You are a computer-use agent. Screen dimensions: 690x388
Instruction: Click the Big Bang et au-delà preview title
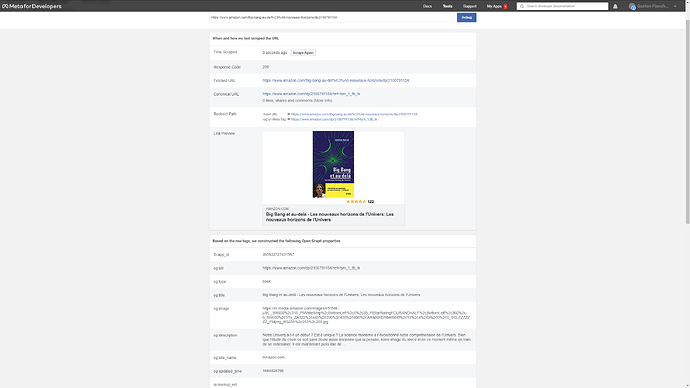pos(330,217)
